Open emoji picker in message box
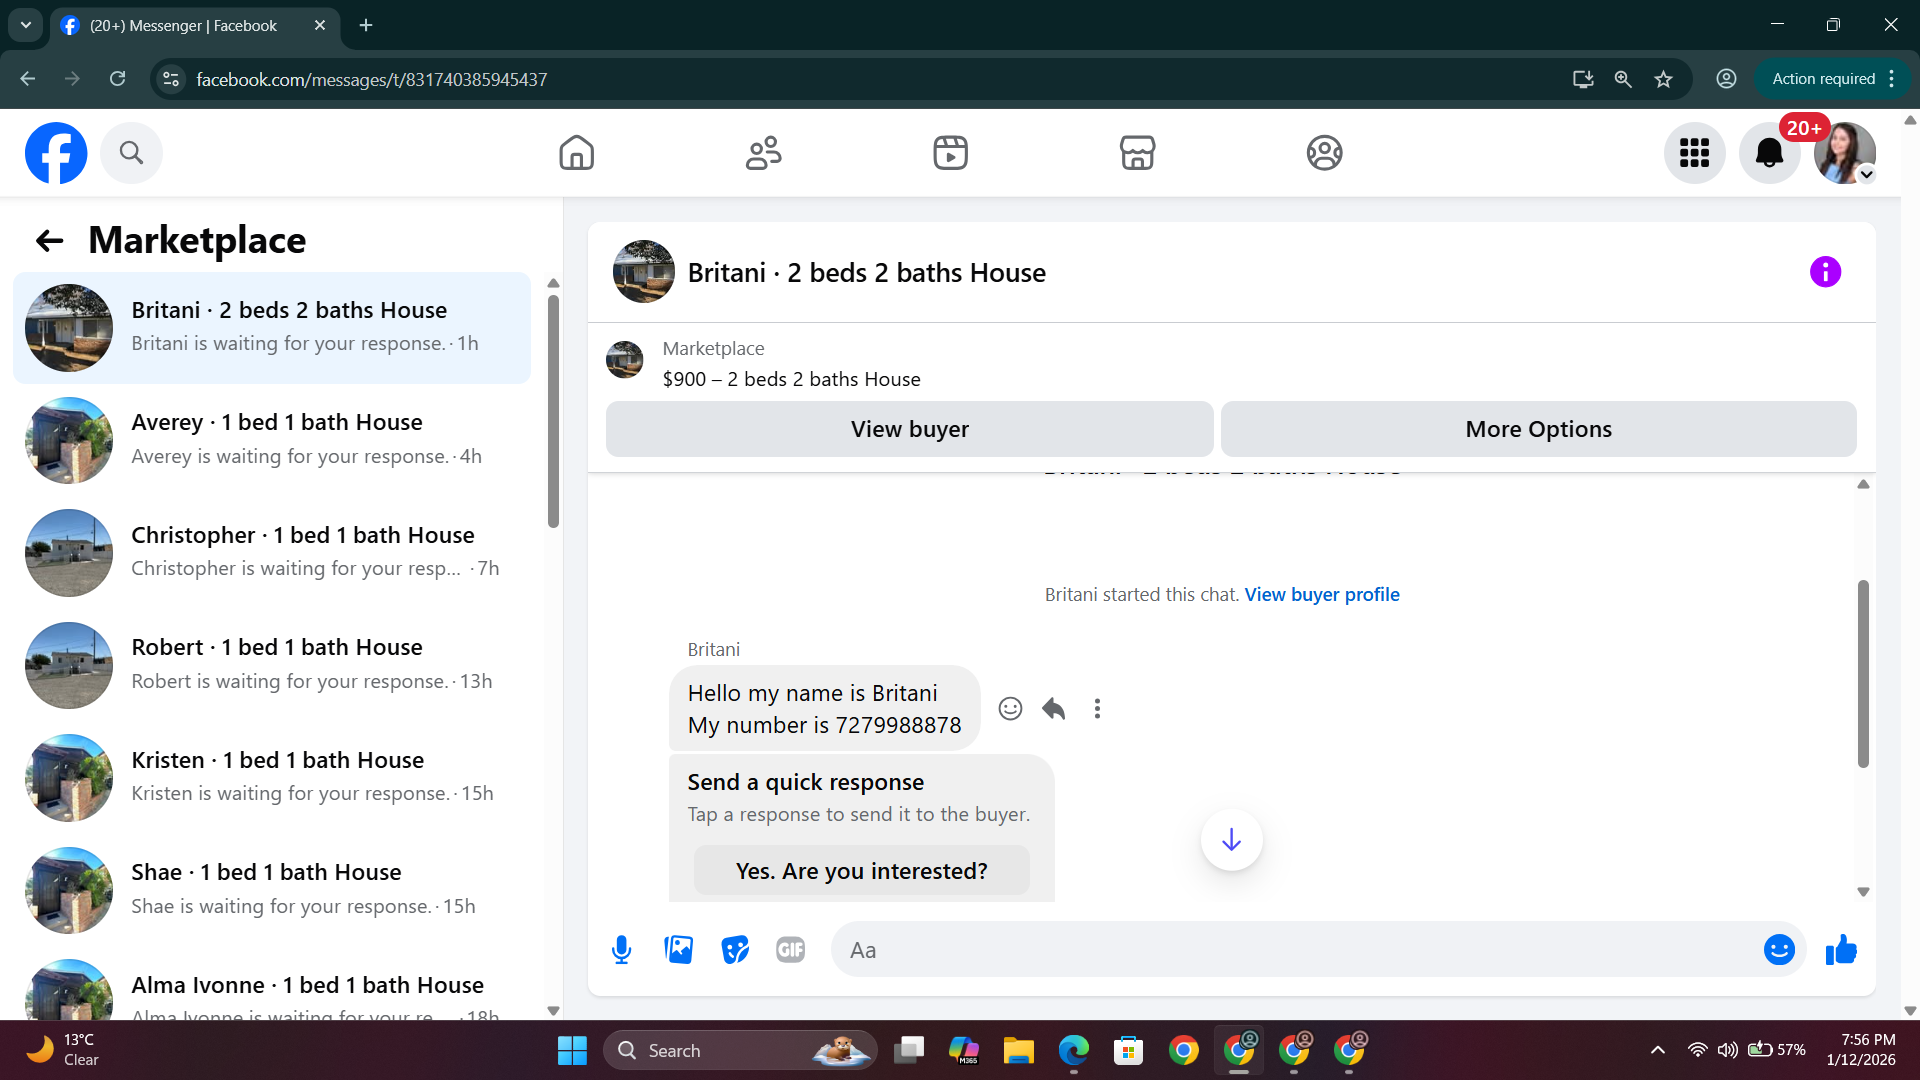 coord(1779,949)
